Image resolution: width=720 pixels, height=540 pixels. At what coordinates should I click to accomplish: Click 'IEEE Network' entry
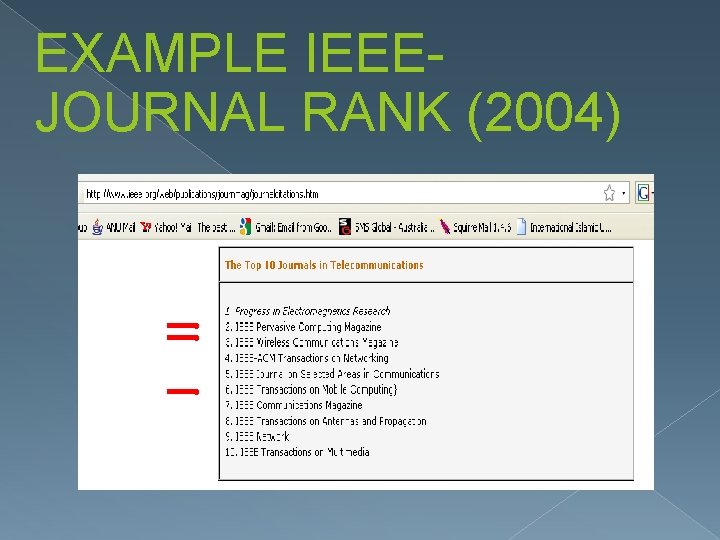click(x=257, y=437)
